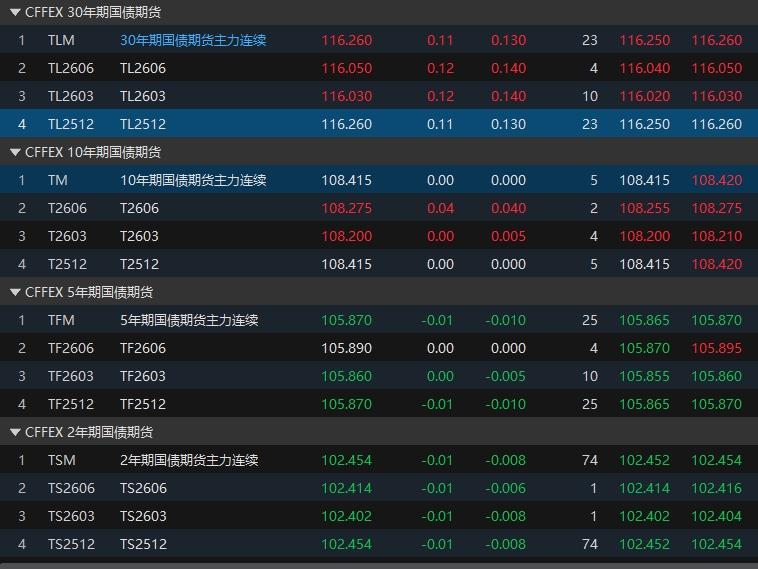Viewport: 758px width, 569px height.
Task: Click bid price 116.040 in TL2606 row
Action: [x=644, y=68]
